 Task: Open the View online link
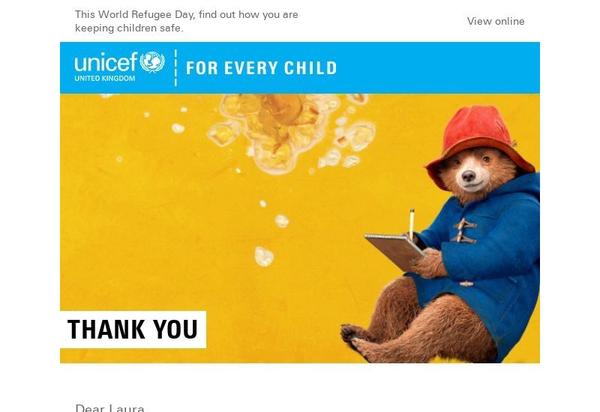(x=496, y=21)
